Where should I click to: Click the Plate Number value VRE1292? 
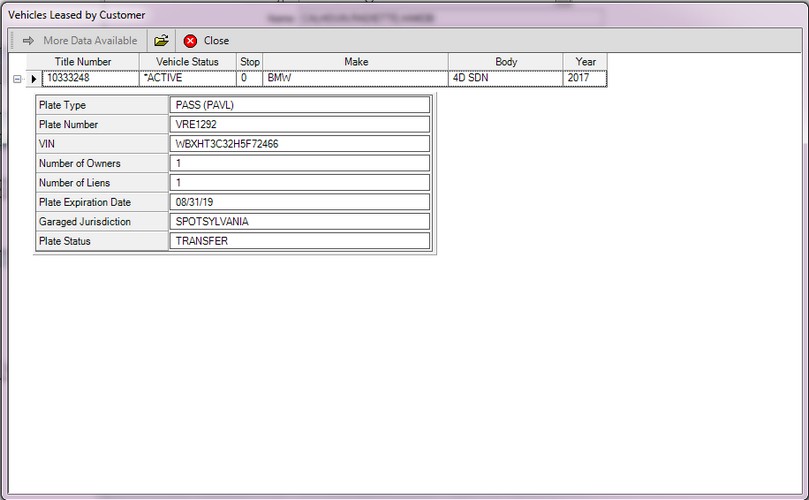tap(300, 124)
